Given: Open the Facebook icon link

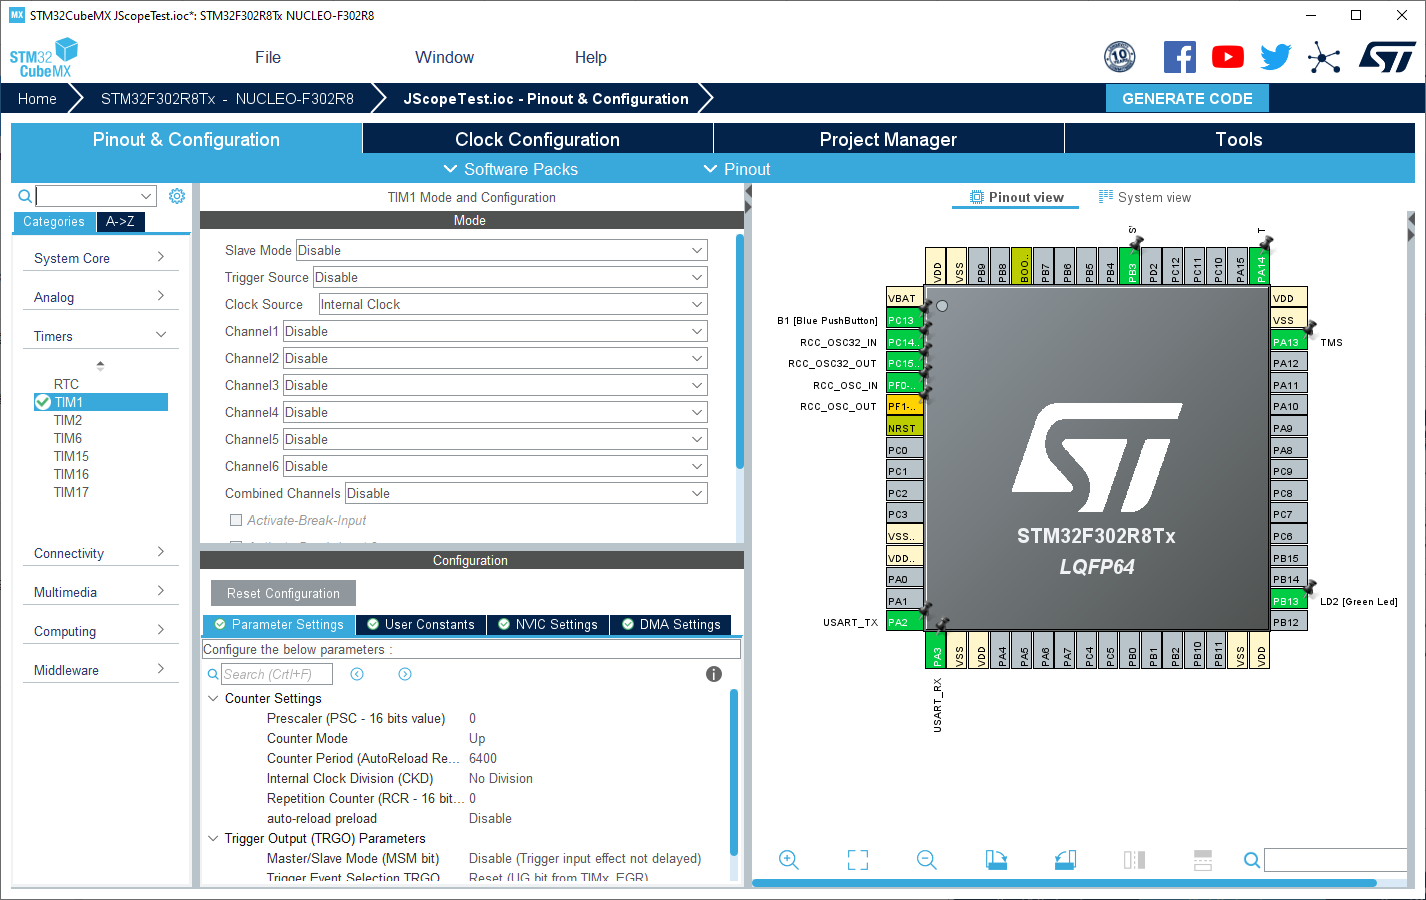Looking at the screenshot, I should (x=1180, y=57).
